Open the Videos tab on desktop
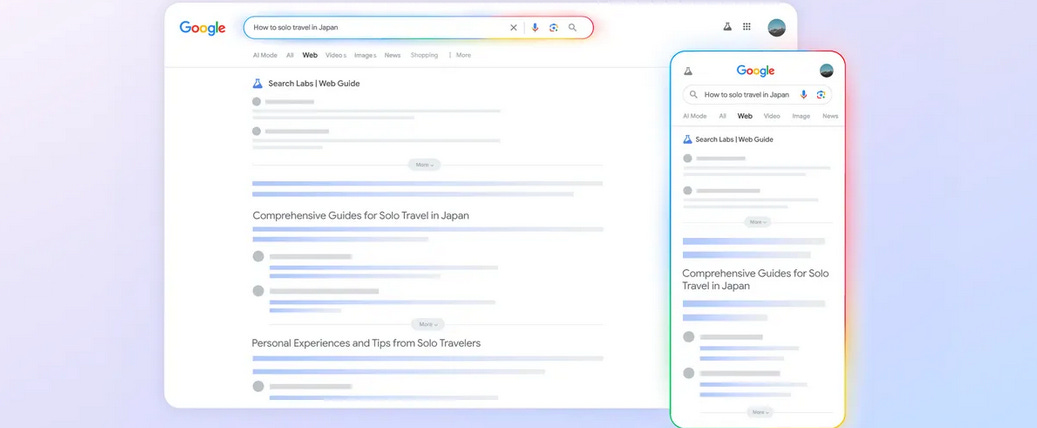1037x428 pixels. point(336,56)
